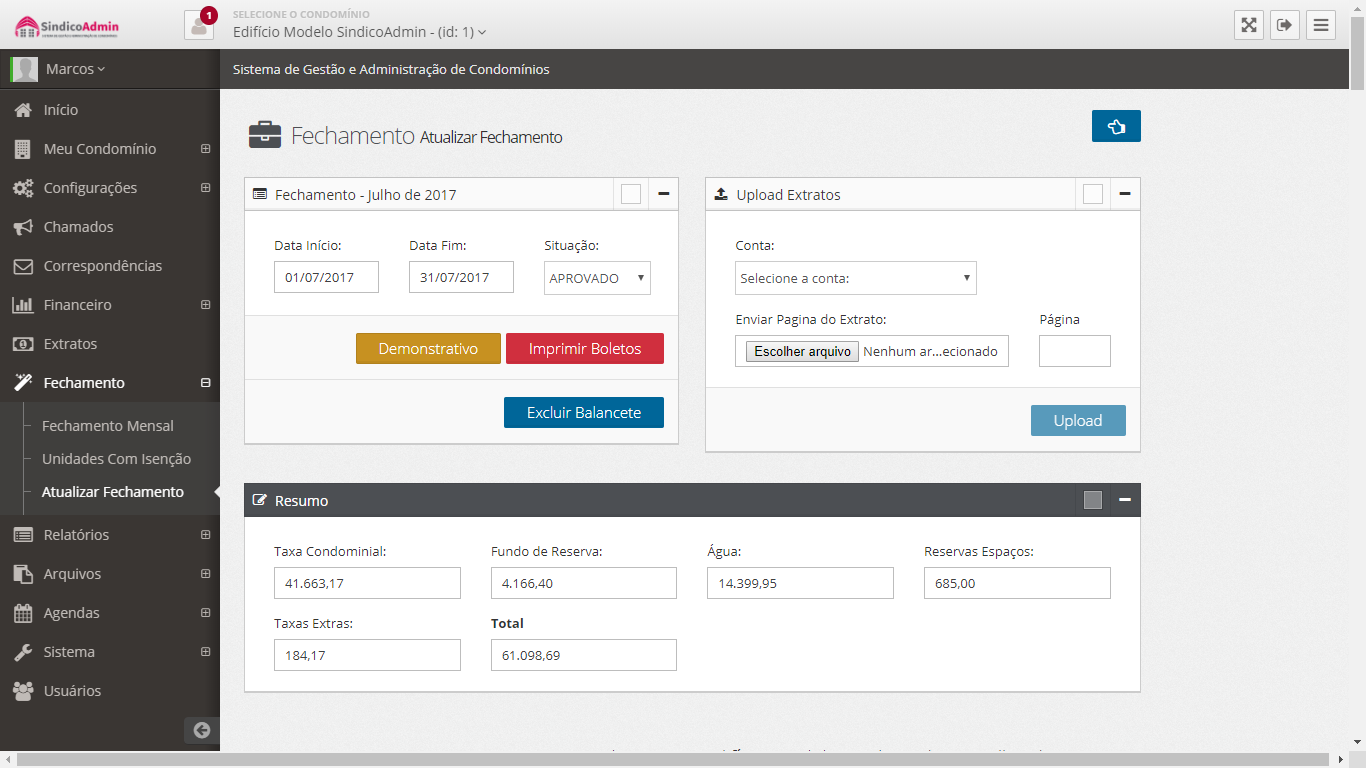Click the Upload button
The width and height of the screenshot is (1366, 768).
tap(1078, 421)
